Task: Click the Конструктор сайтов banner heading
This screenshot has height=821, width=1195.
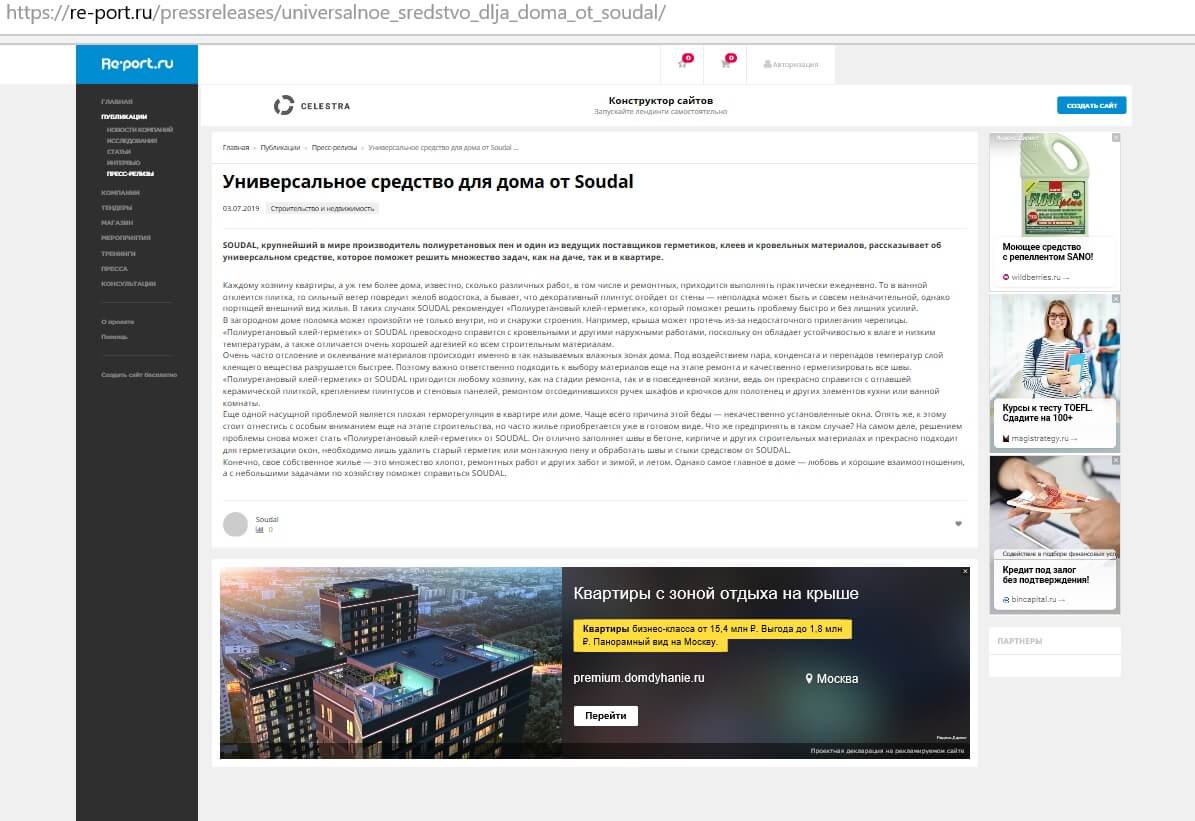Action: [661, 101]
